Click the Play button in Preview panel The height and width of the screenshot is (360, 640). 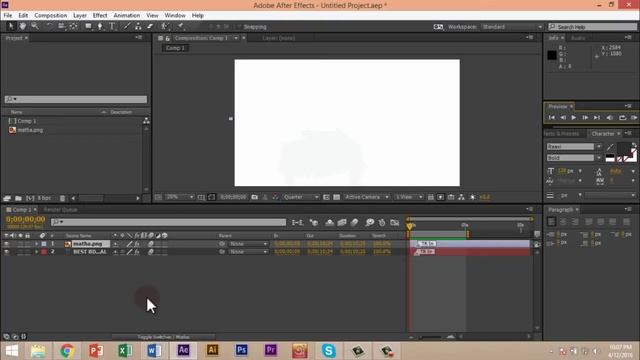tap(573, 118)
